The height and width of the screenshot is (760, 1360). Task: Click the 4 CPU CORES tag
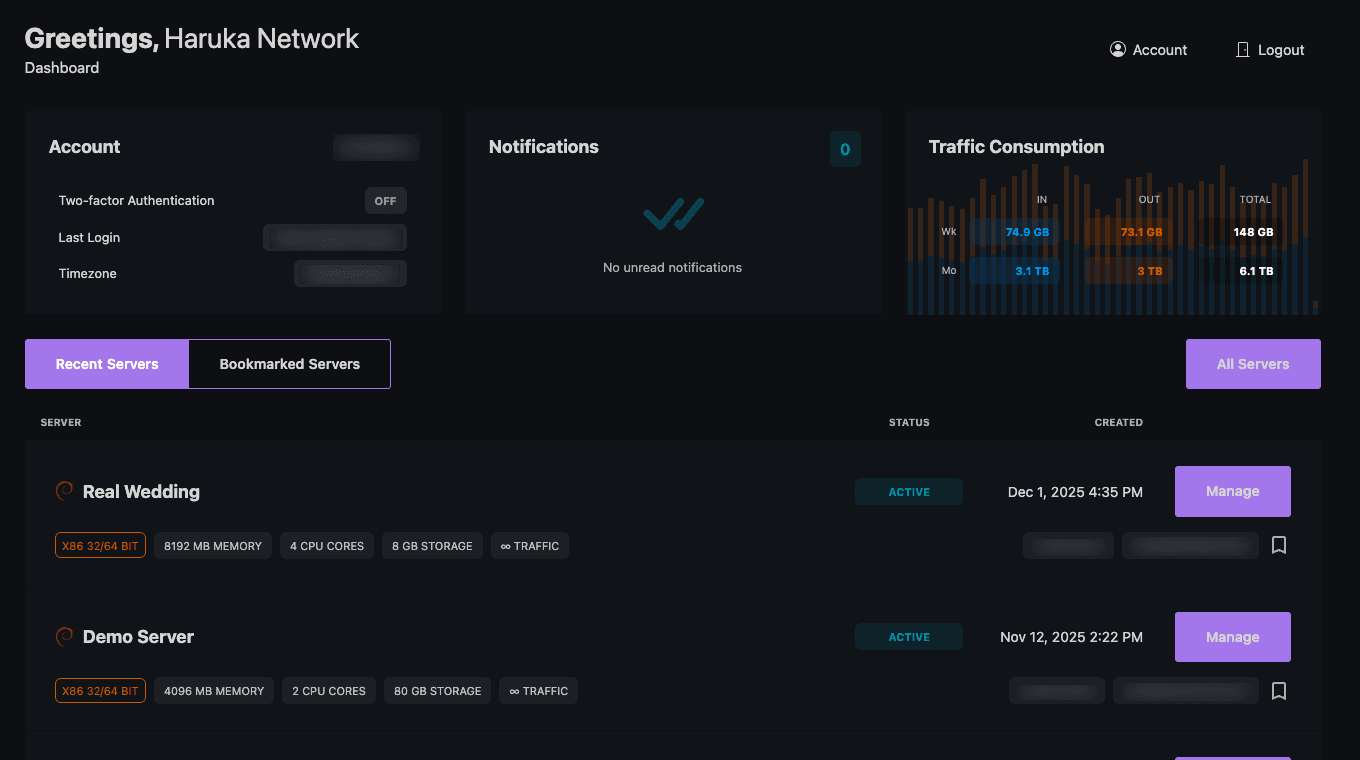pos(327,546)
